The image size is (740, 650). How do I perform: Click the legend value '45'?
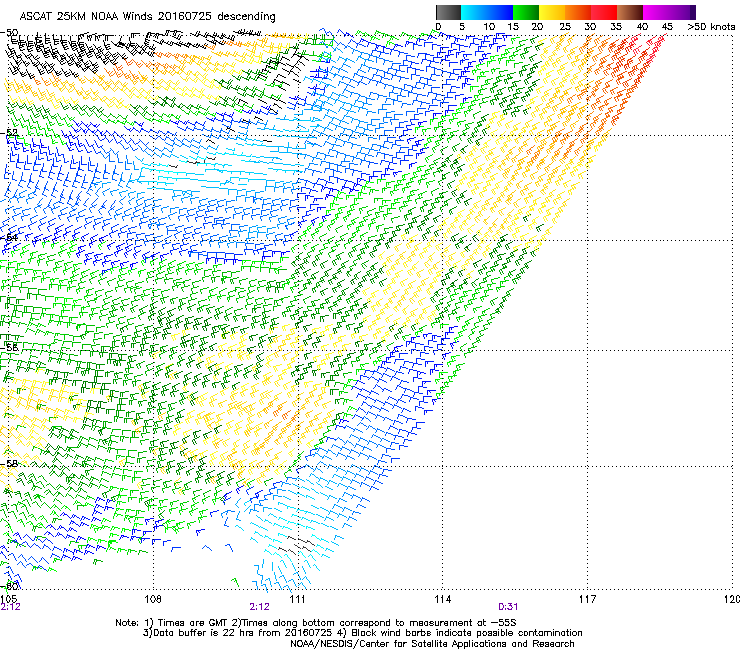click(x=667, y=27)
